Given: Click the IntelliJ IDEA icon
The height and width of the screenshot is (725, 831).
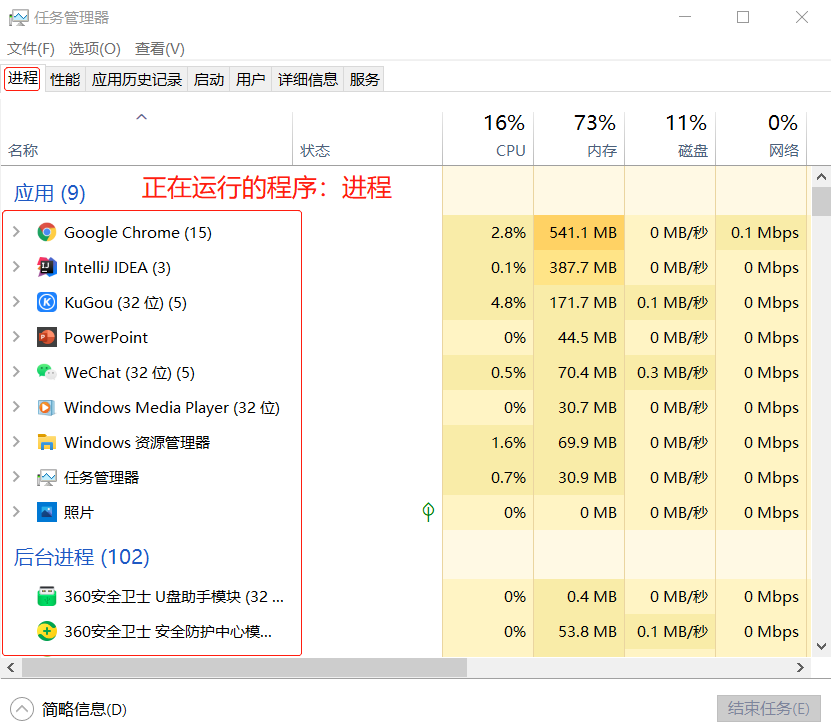Looking at the screenshot, I should [x=47, y=267].
